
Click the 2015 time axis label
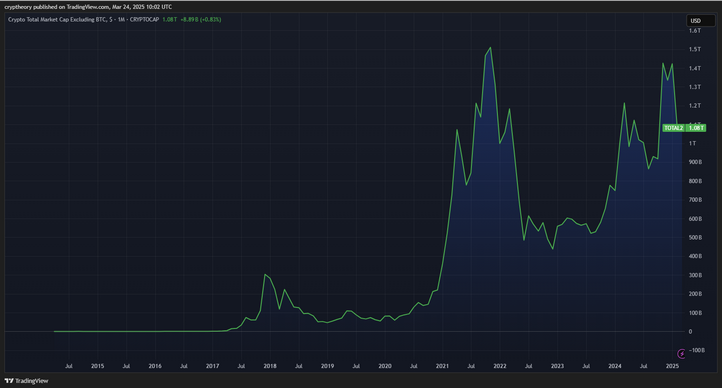97,366
